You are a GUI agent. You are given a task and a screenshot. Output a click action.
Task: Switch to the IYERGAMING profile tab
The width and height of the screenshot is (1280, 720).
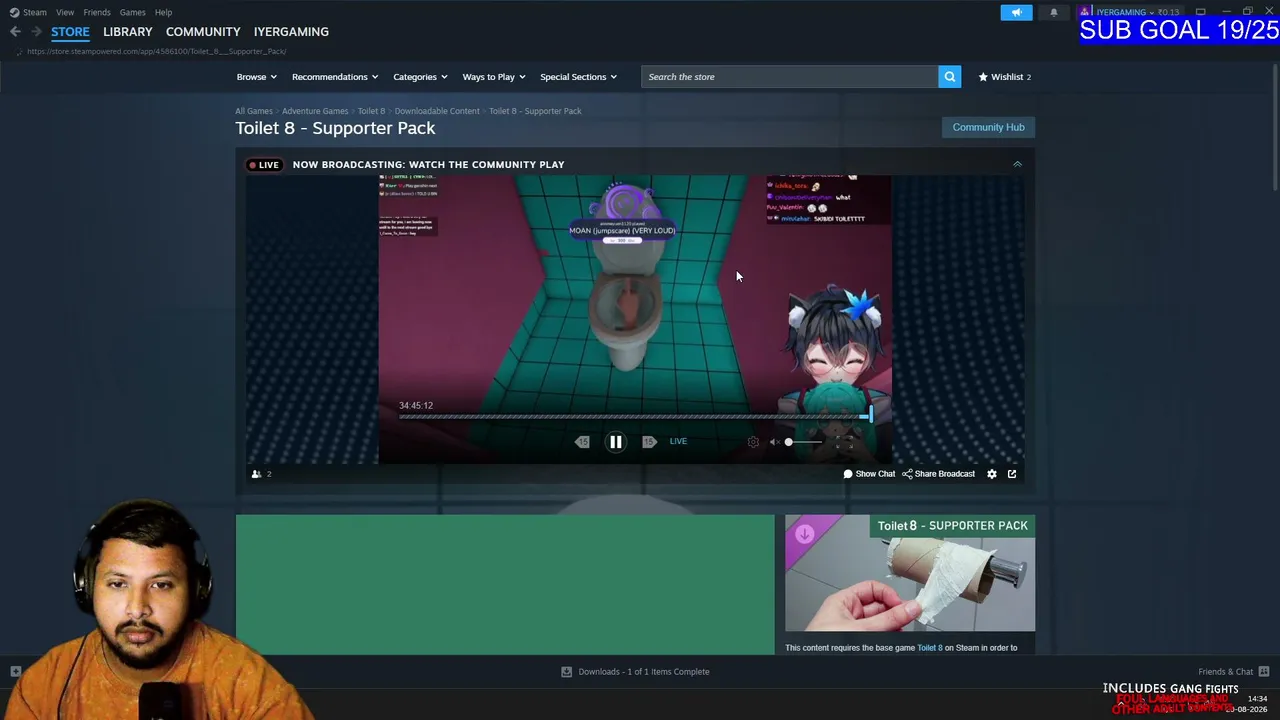[291, 32]
